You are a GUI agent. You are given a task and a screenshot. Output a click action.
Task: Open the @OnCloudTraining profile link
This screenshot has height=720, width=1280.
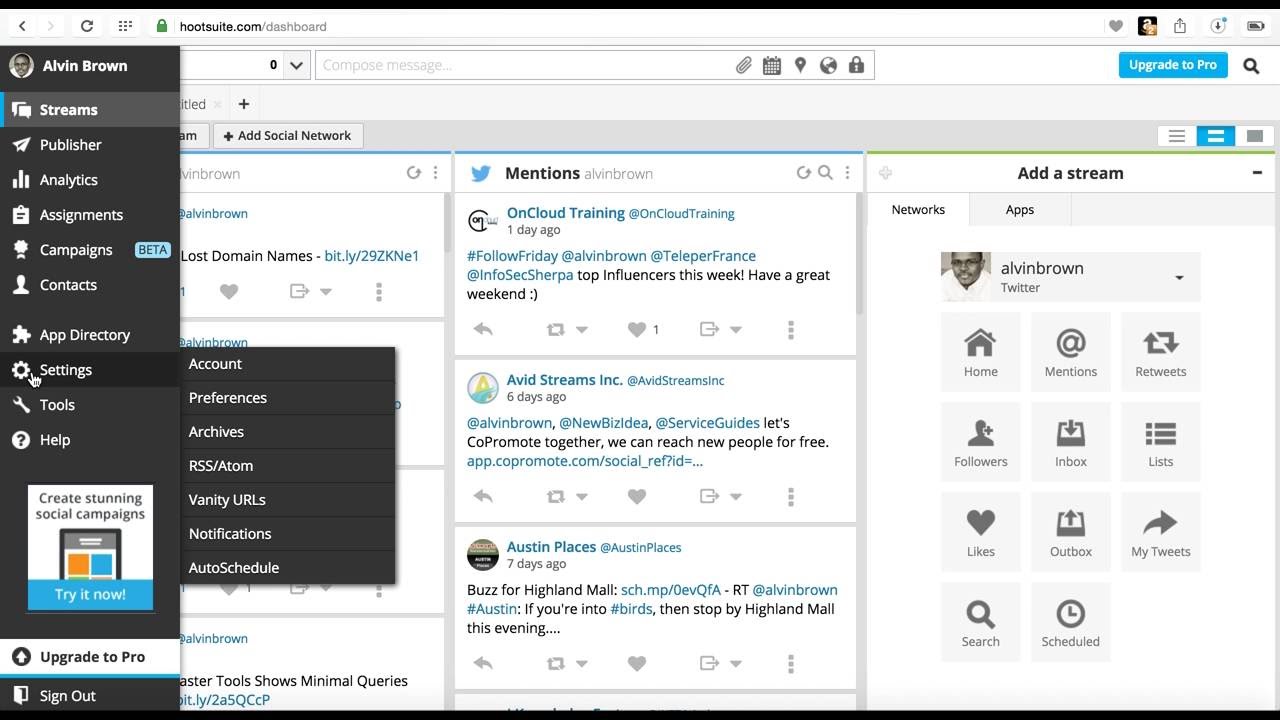coord(681,213)
